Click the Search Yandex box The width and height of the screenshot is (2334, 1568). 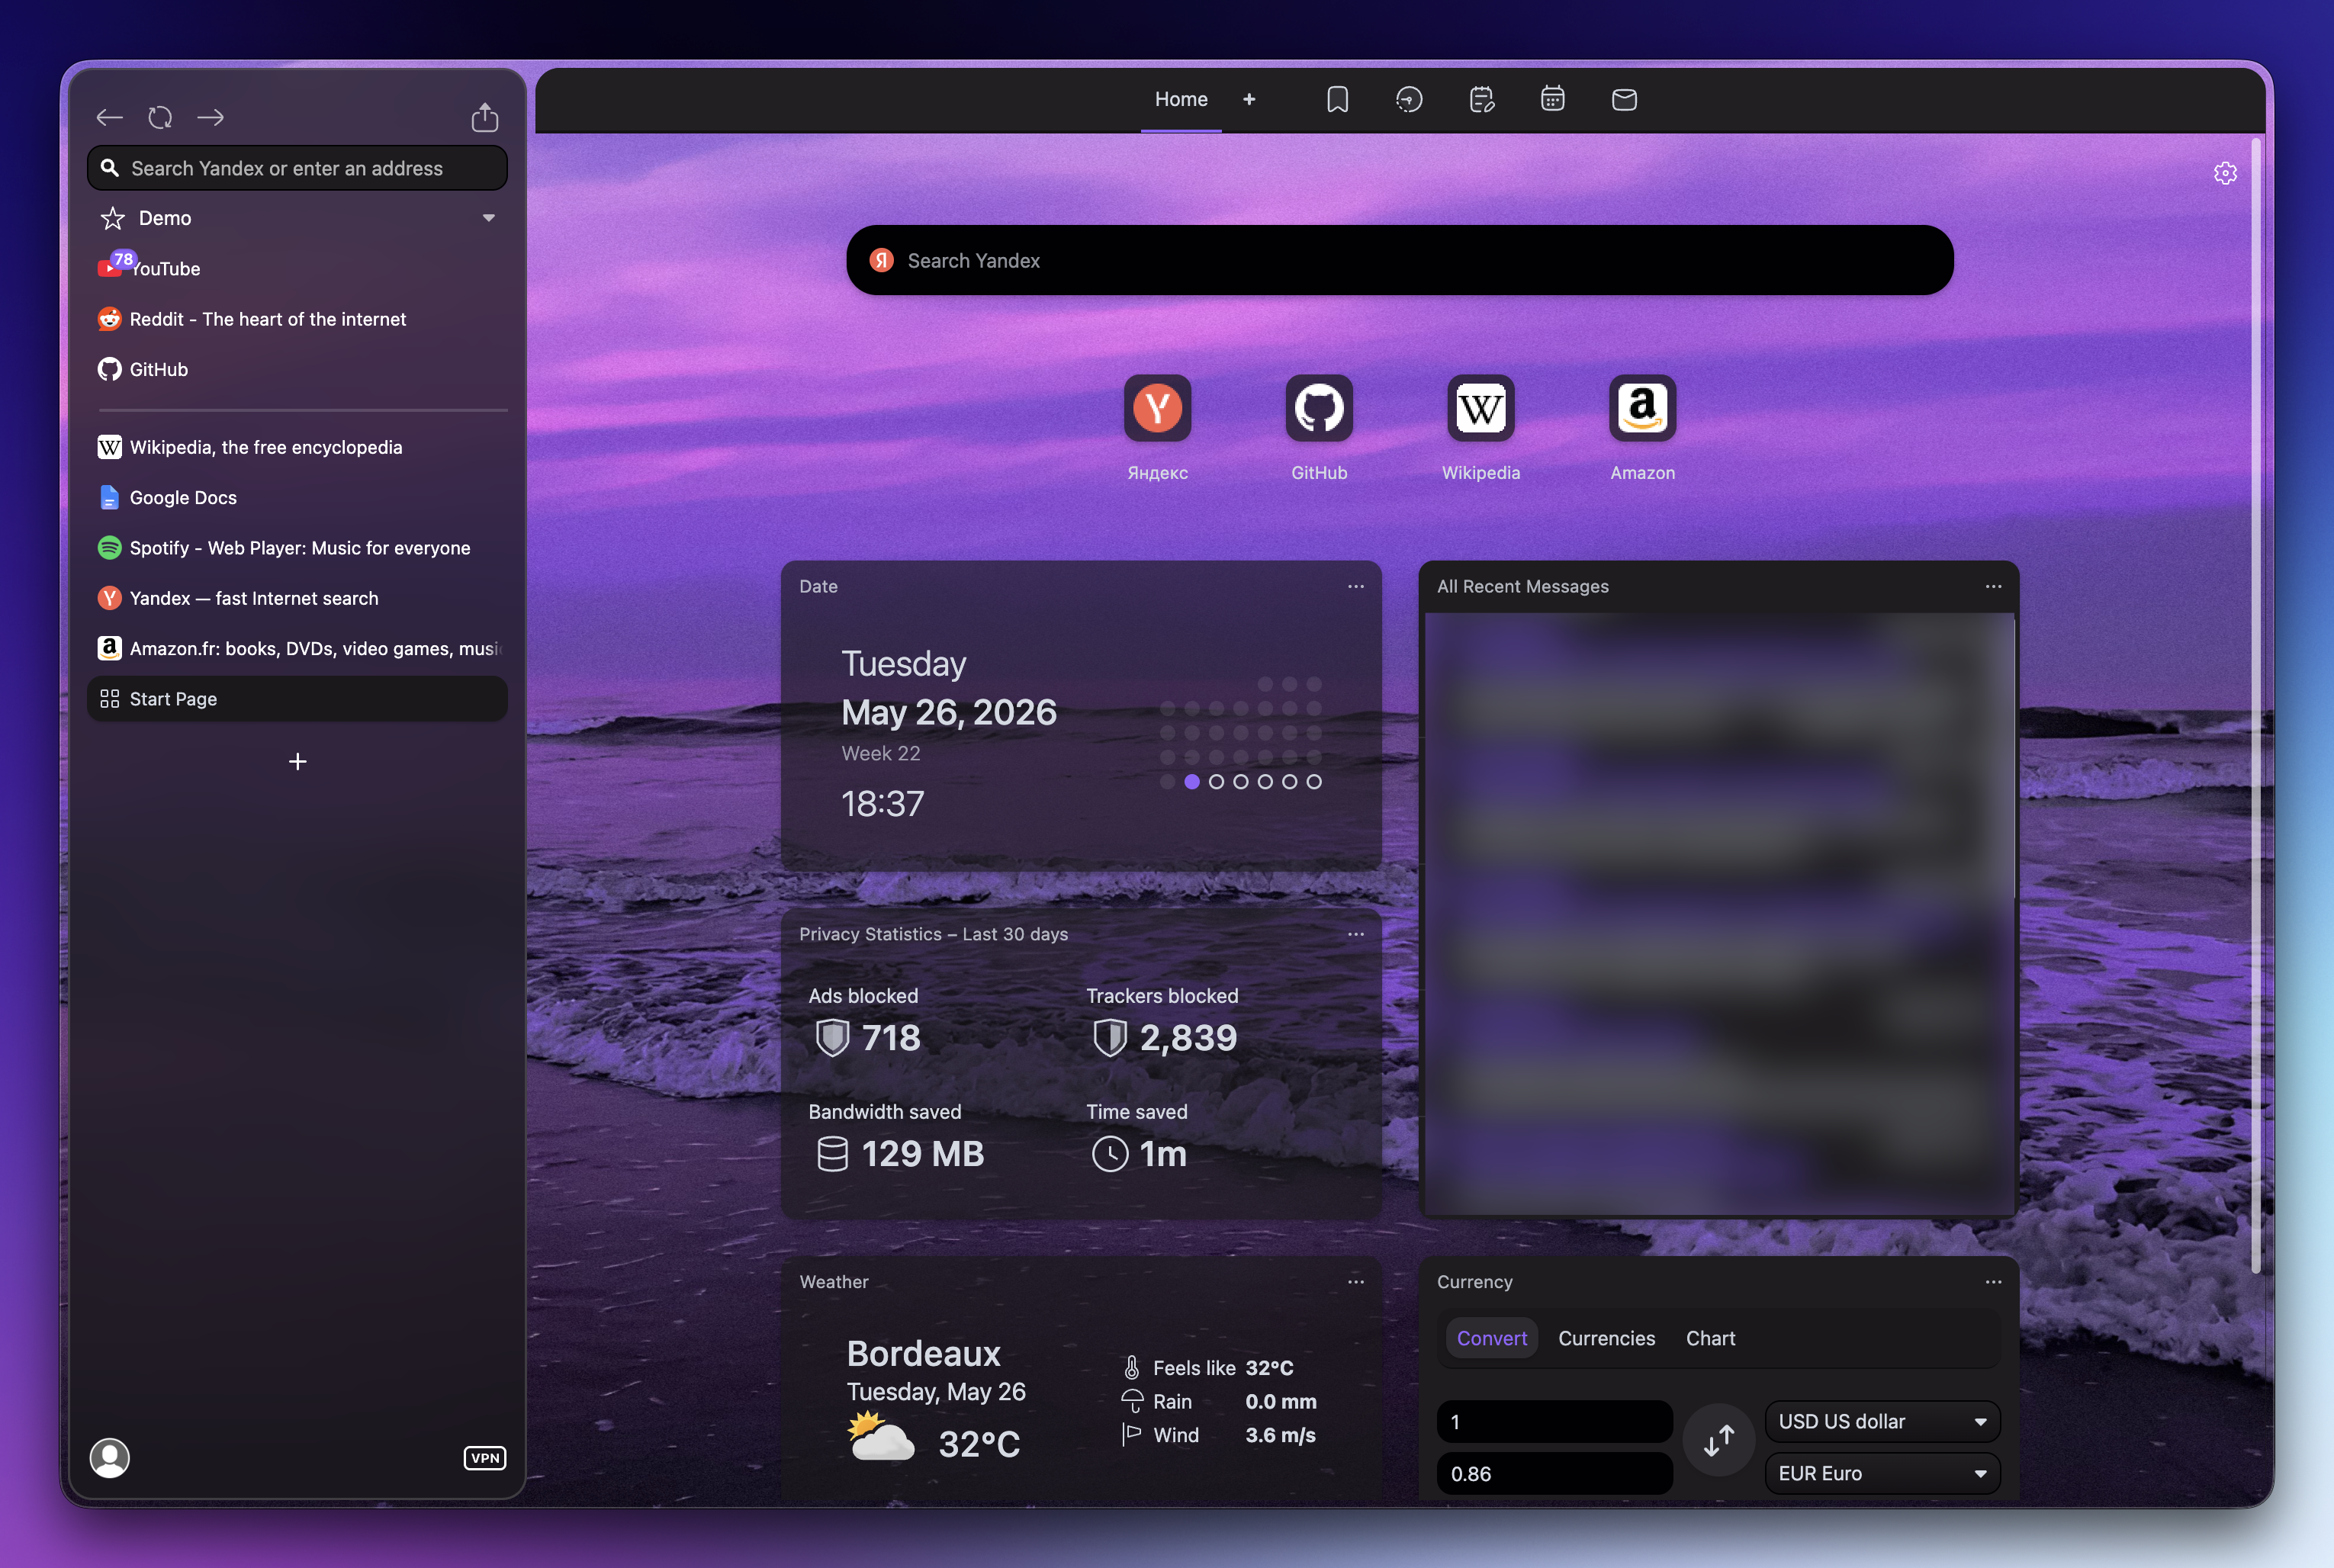[1399, 260]
